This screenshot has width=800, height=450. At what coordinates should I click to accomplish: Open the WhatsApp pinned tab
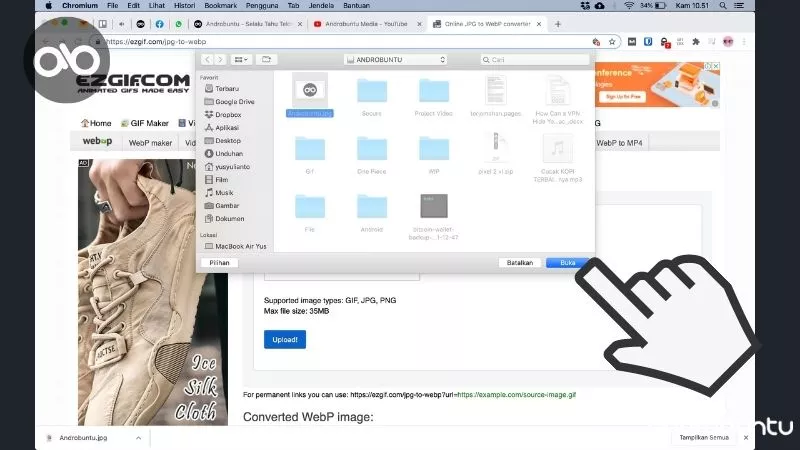pyautogui.click(x=178, y=24)
